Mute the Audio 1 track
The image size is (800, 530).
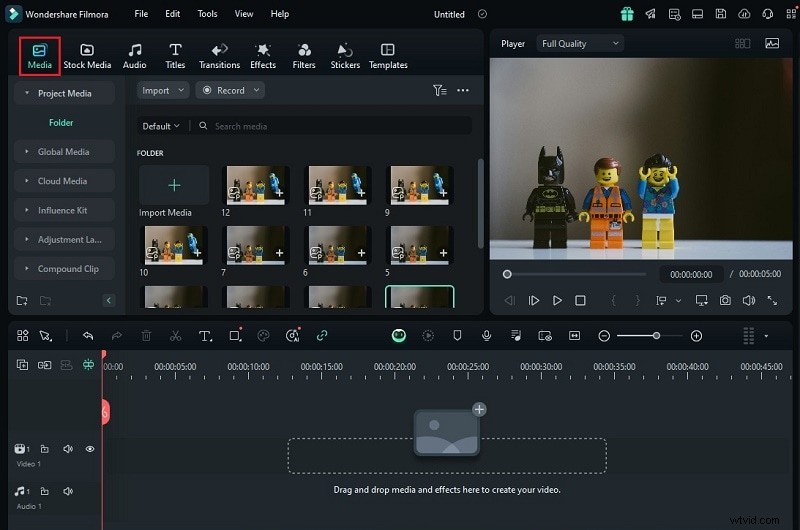click(x=68, y=491)
